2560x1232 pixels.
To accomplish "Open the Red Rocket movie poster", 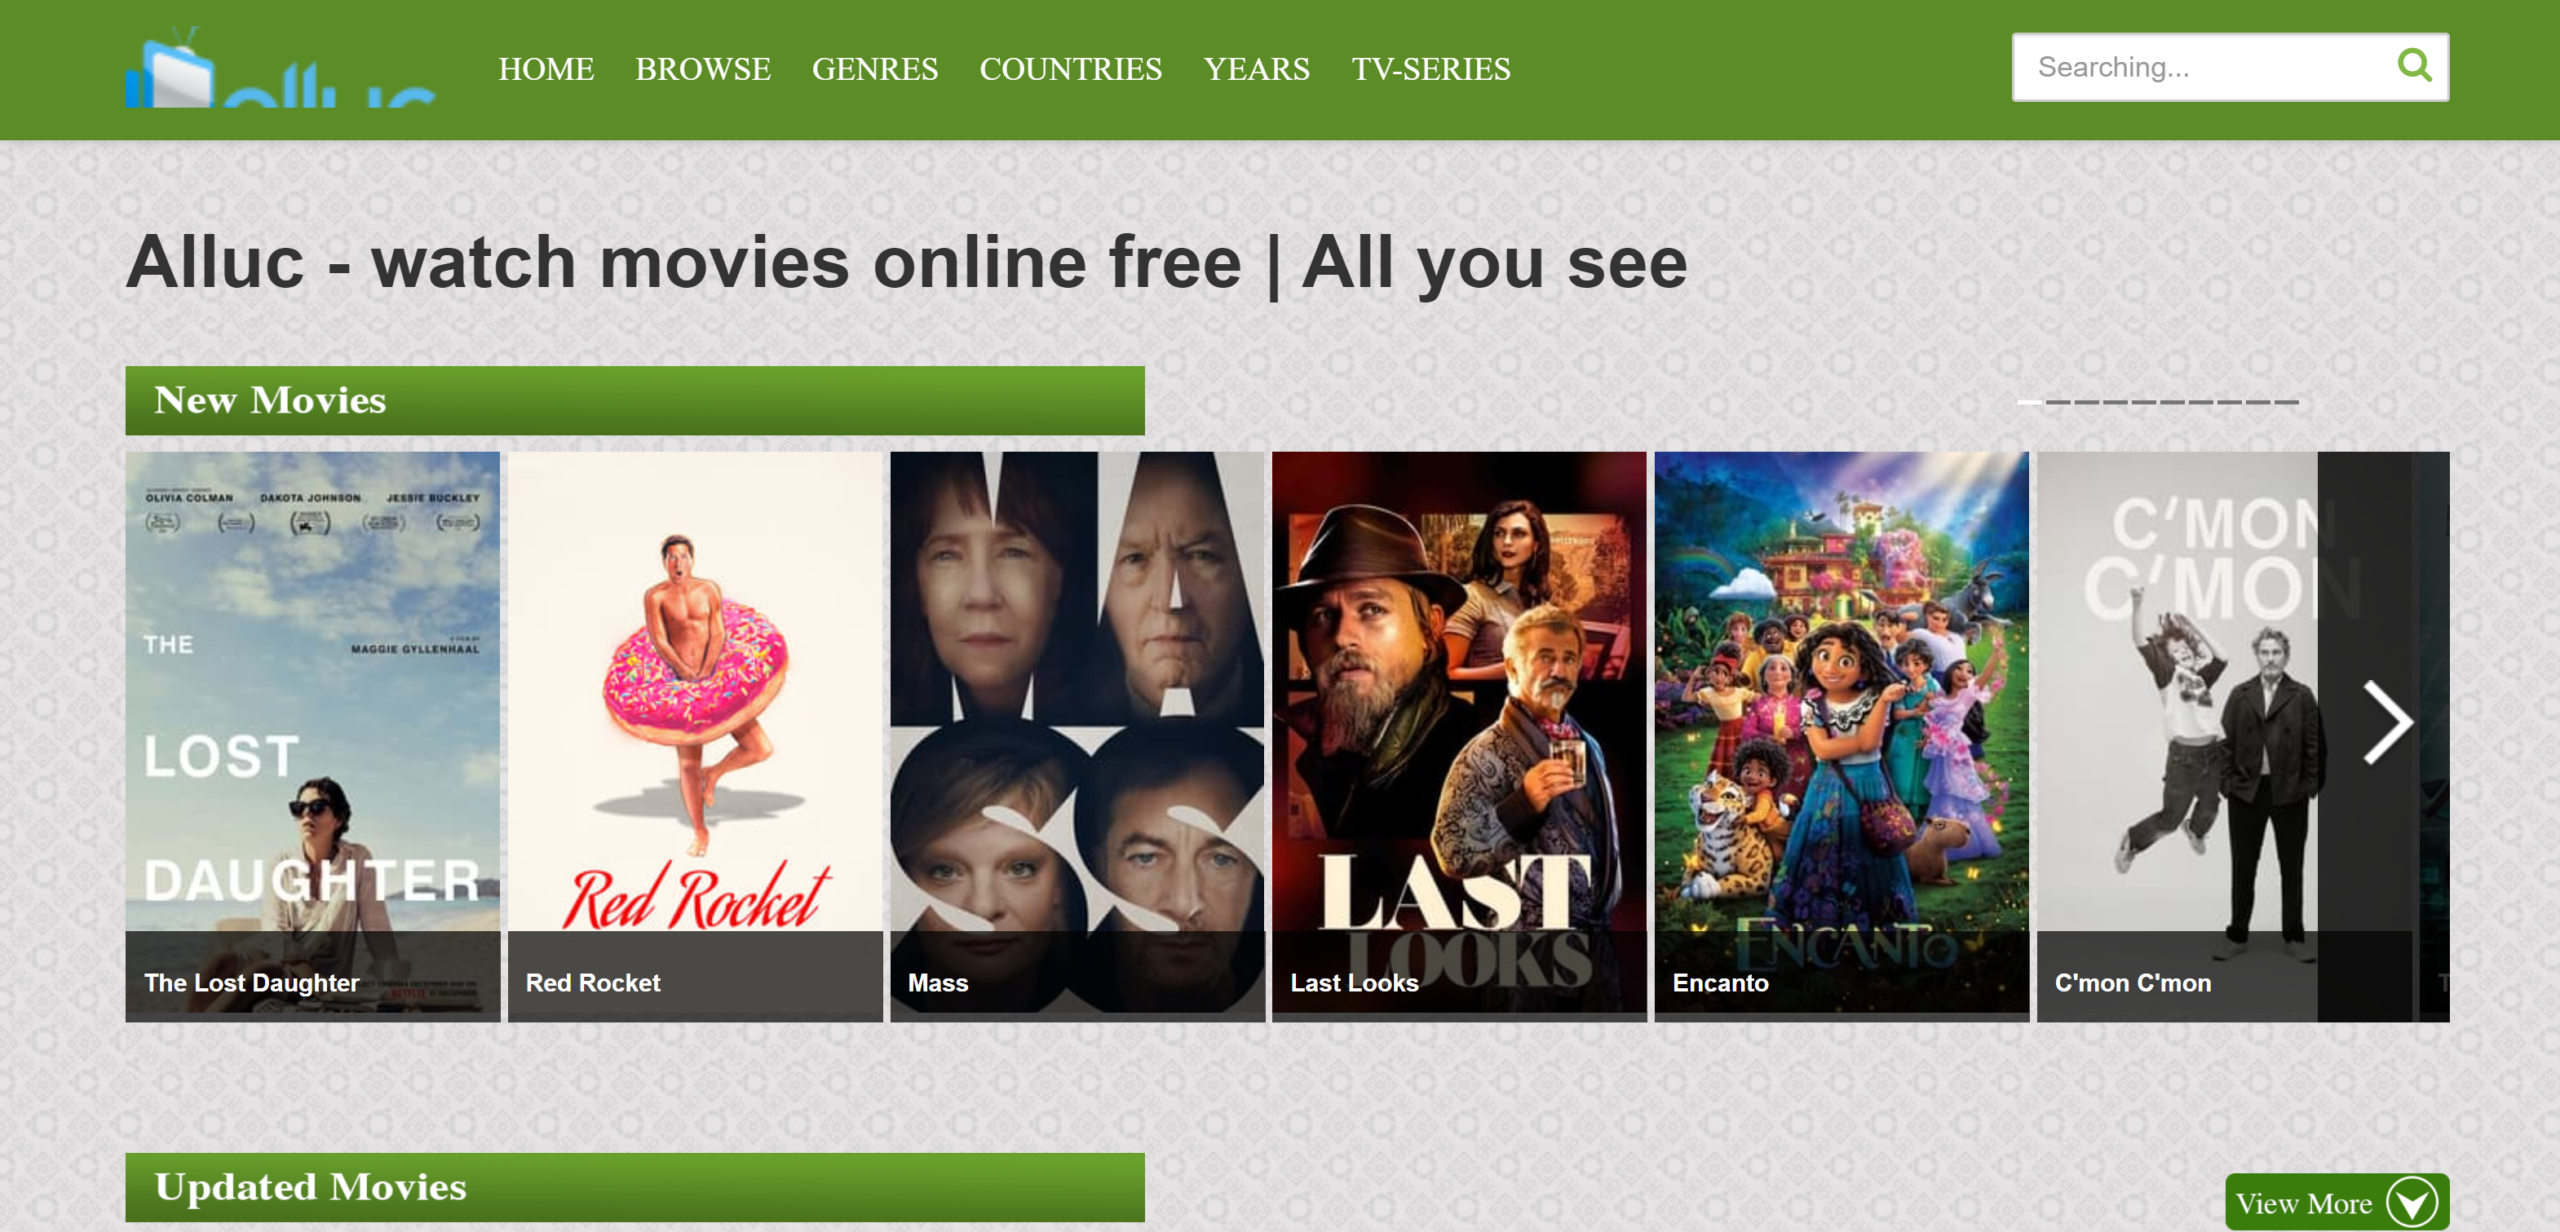I will tap(695, 736).
